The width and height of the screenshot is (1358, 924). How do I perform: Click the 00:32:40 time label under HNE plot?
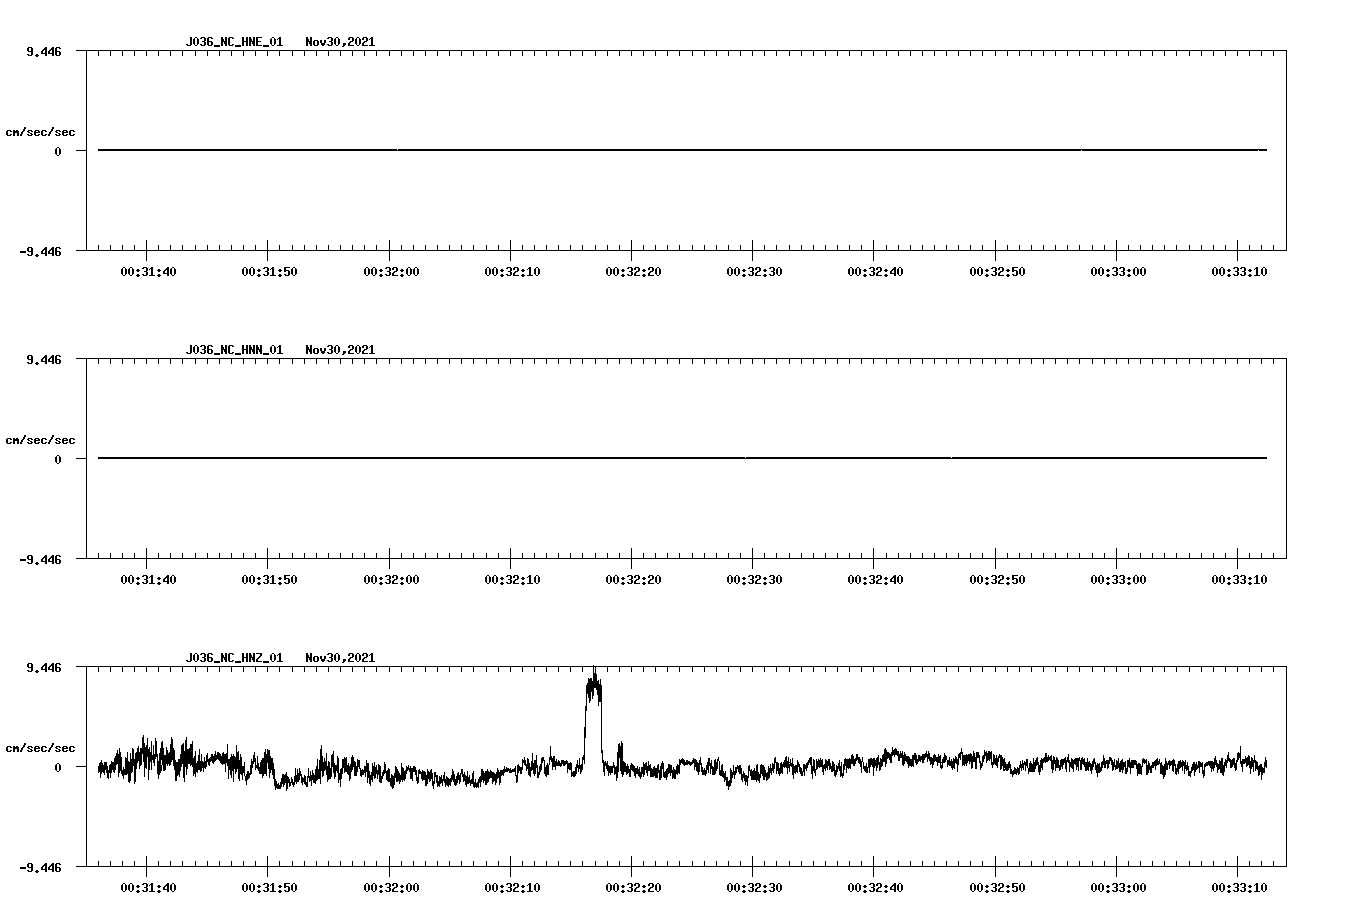pyautogui.click(x=875, y=271)
